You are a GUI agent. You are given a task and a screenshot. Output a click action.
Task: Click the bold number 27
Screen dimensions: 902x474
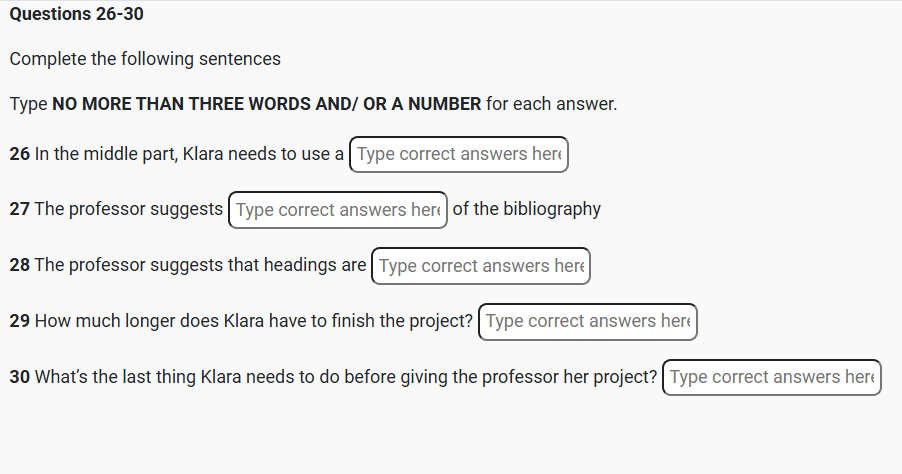(20, 209)
